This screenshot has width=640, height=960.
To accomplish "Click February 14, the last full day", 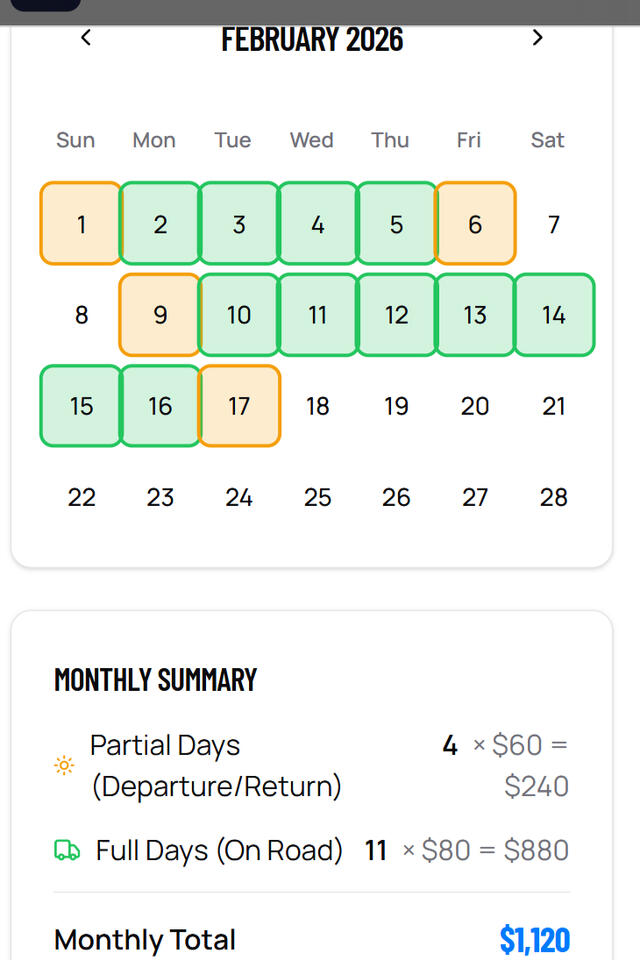I will (x=554, y=315).
